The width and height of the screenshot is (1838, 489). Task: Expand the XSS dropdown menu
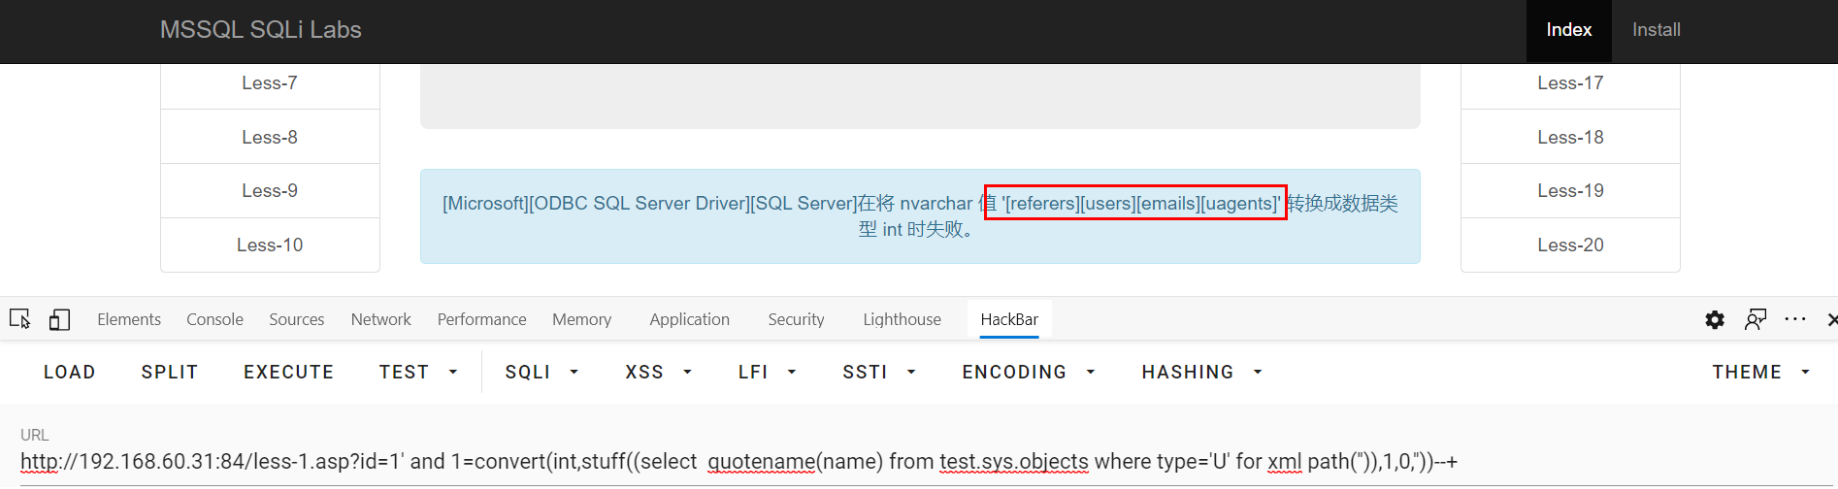[x=659, y=372]
